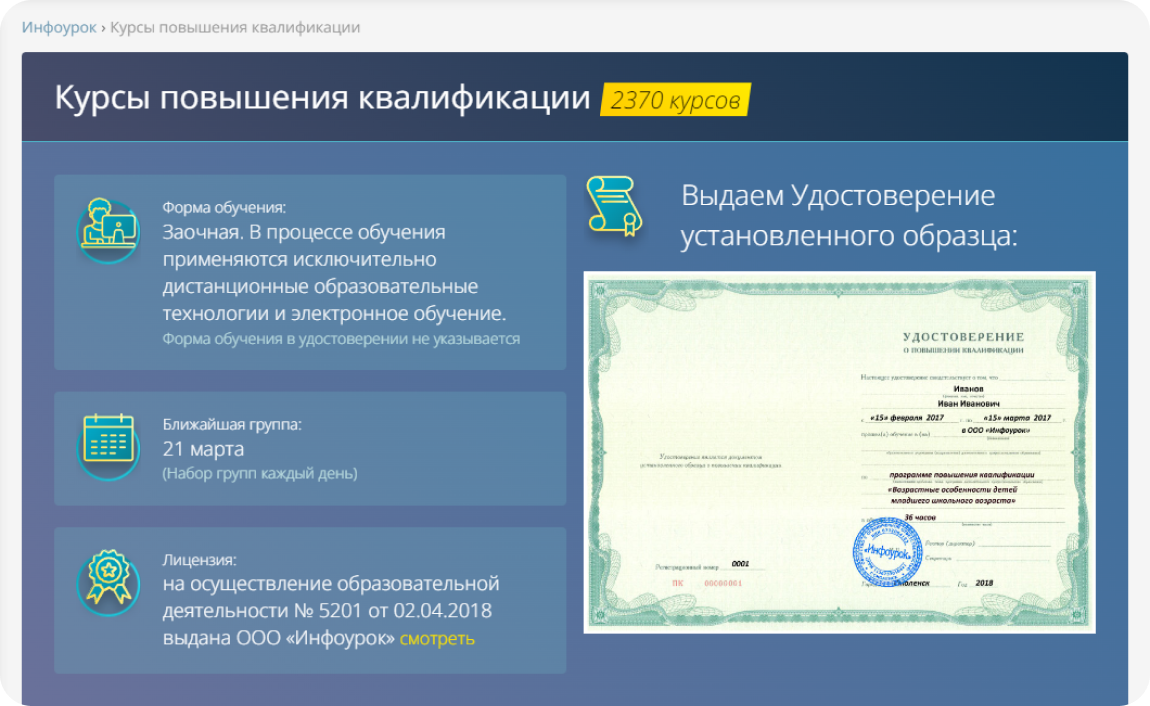Open the certificate sample image

(x=839, y=452)
